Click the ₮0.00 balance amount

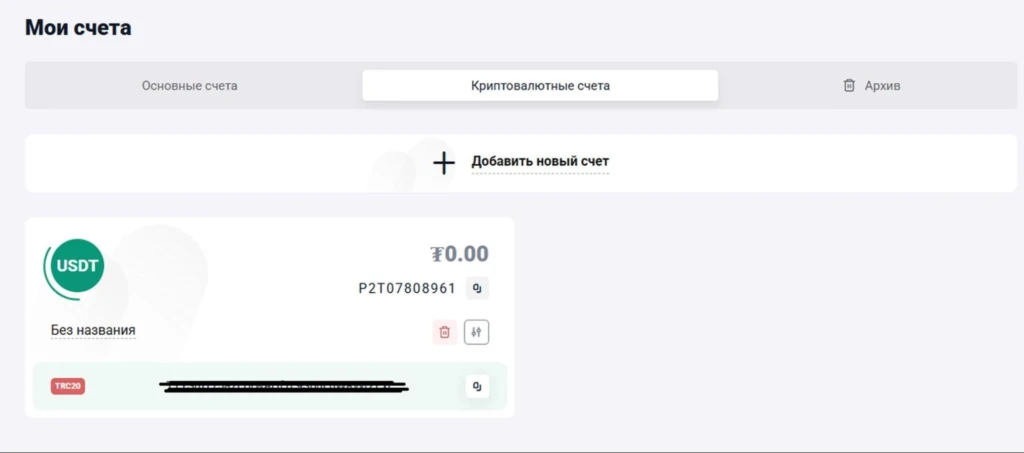459,253
